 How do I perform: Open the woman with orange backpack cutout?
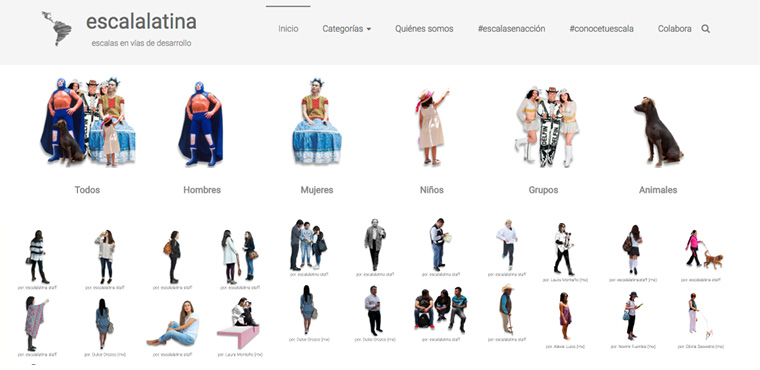(x=173, y=257)
